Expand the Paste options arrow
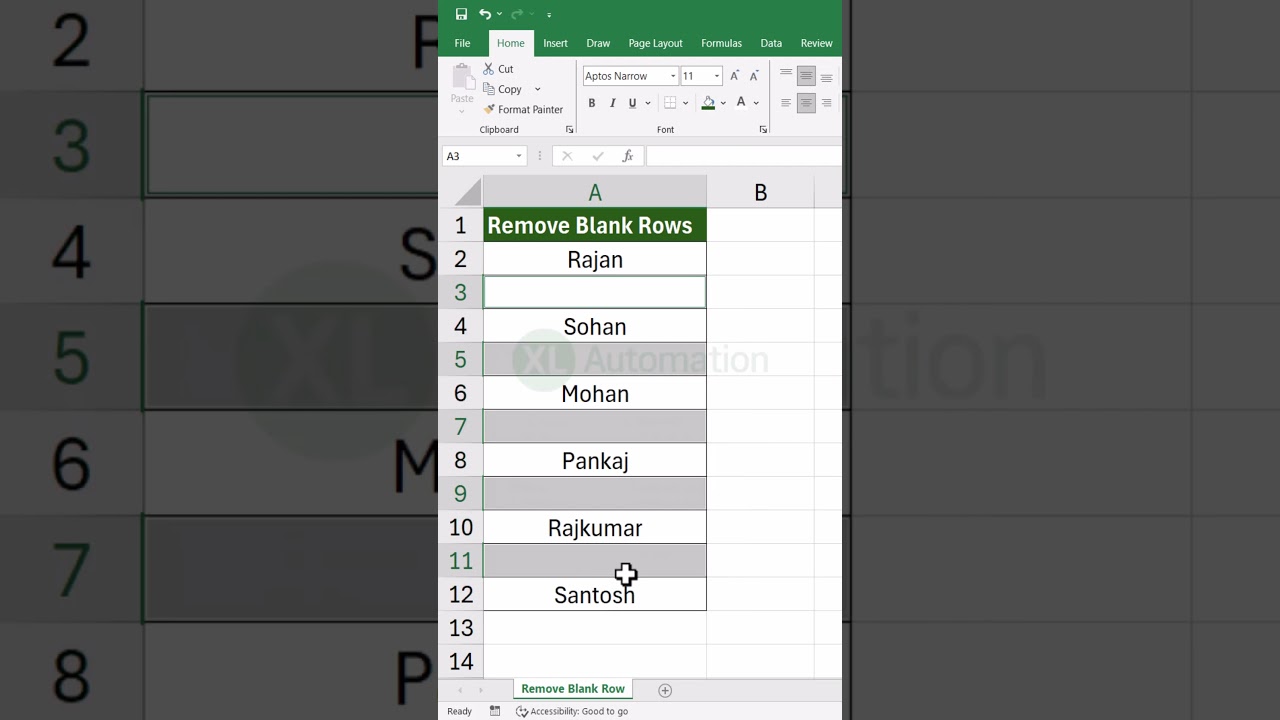The image size is (1280, 720). 462,110
